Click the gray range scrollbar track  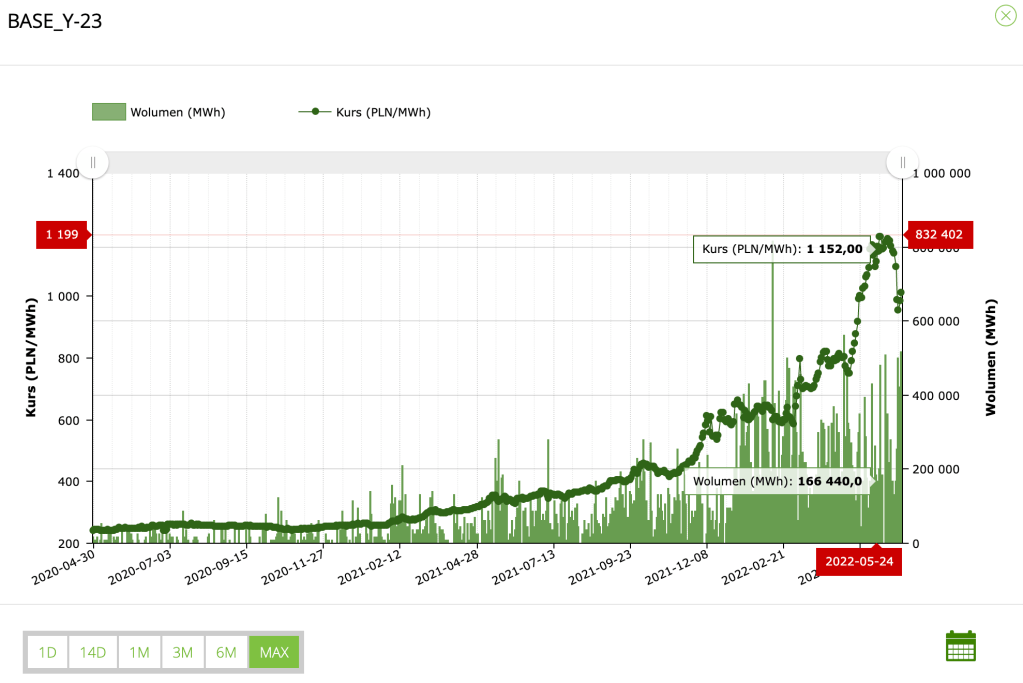[x=497, y=162]
